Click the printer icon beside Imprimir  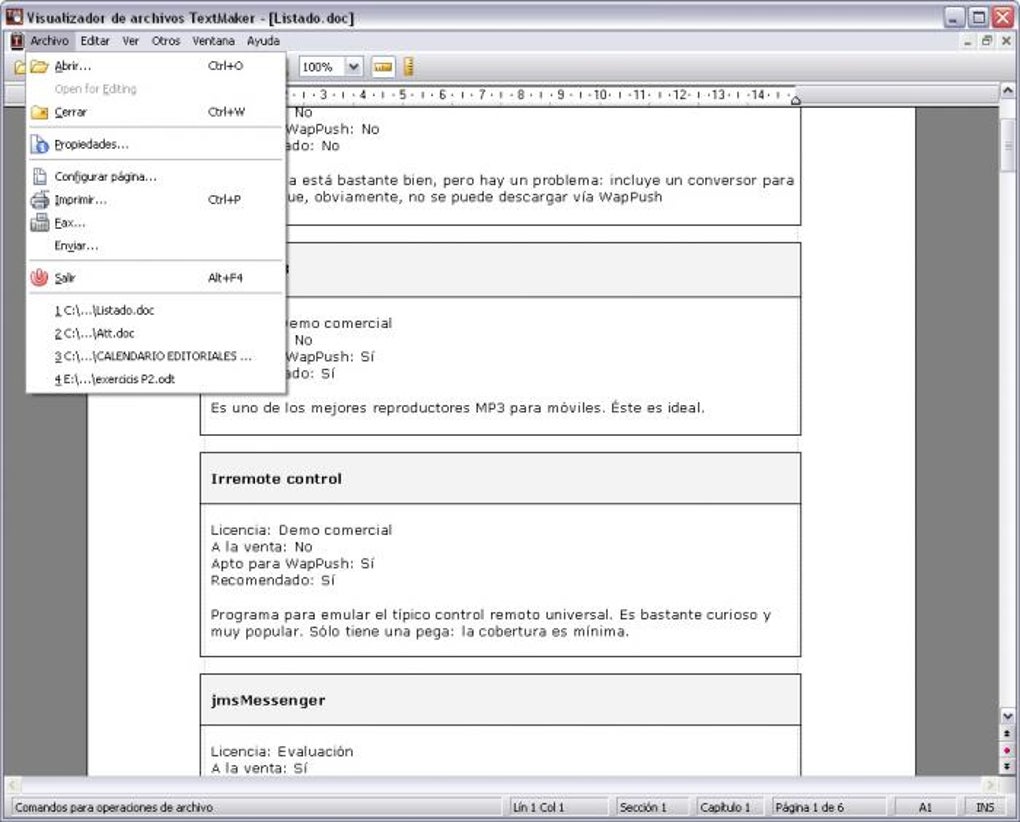pyautogui.click(x=39, y=200)
